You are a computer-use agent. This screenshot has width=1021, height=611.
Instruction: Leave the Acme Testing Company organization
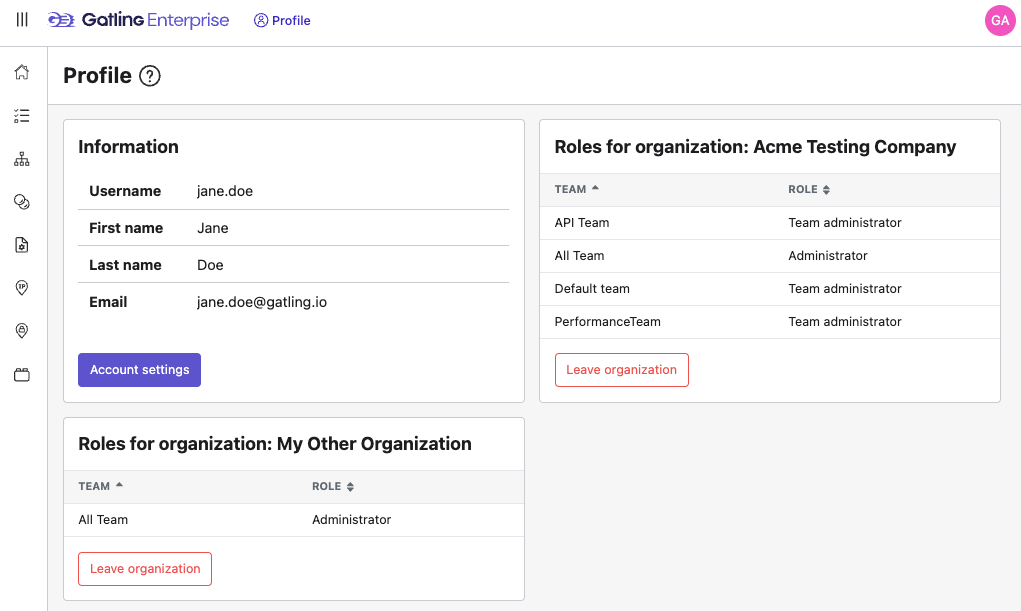pos(621,370)
